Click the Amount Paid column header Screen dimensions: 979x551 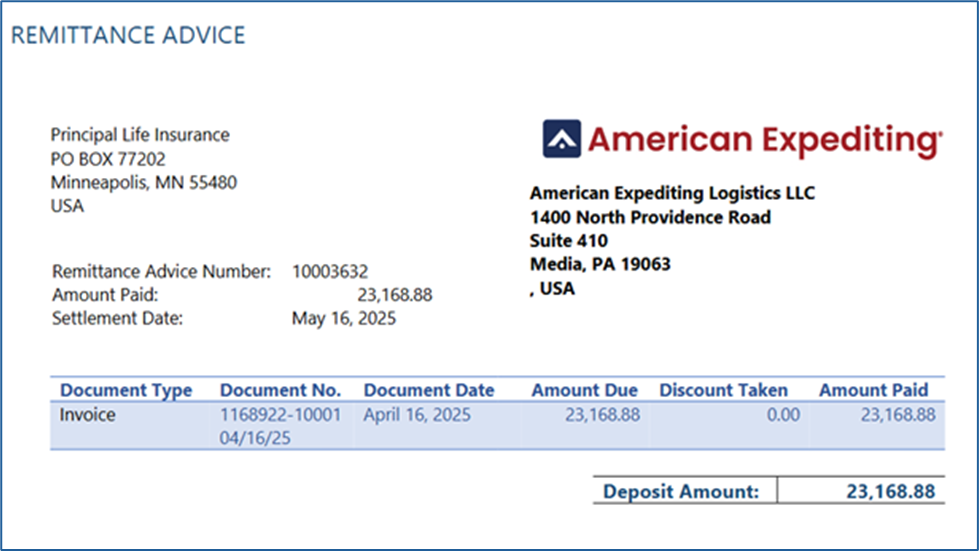click(x=873, y=391)
